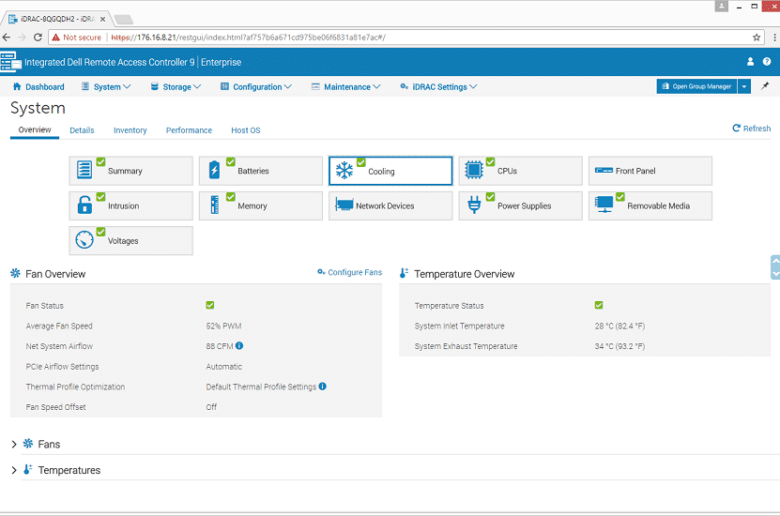Switch to the Details tab
Image resolution: width=780 pixels, height=516 pixels.
(x=82, y=130)
